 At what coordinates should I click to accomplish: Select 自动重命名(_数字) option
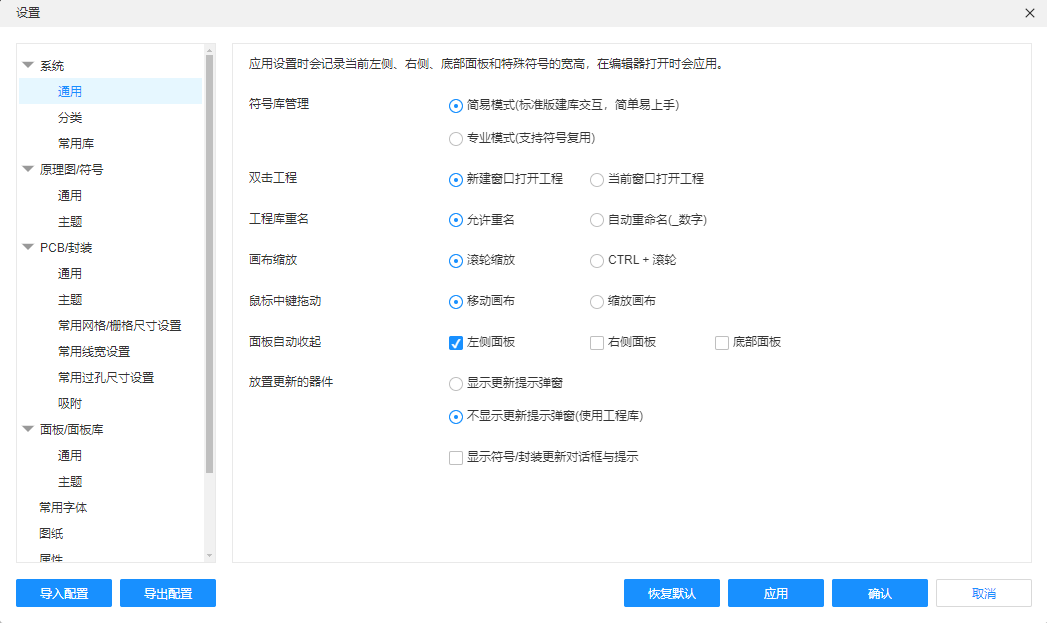pyautogui.click(x=597, y=220)
